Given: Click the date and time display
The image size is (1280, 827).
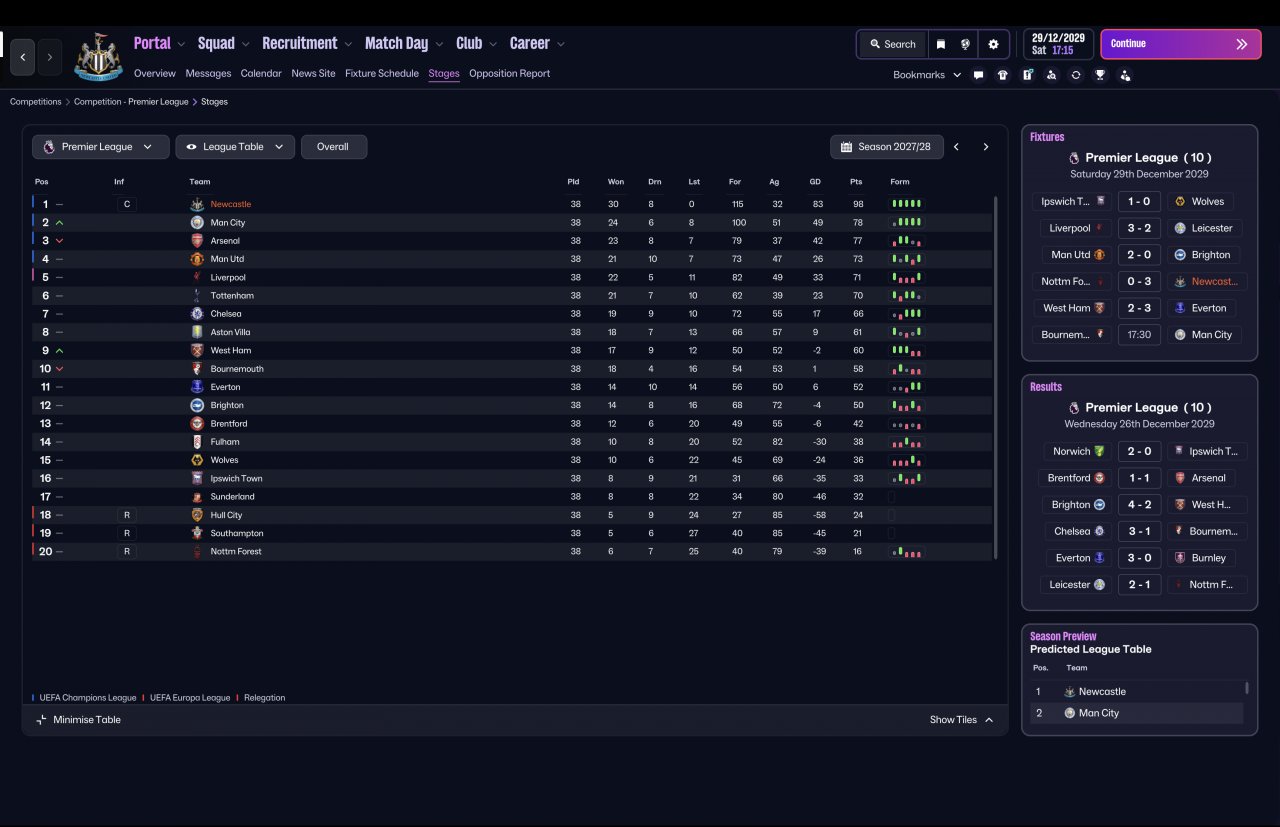Looking at the screenshot, I should click(x=1058, y=44).
